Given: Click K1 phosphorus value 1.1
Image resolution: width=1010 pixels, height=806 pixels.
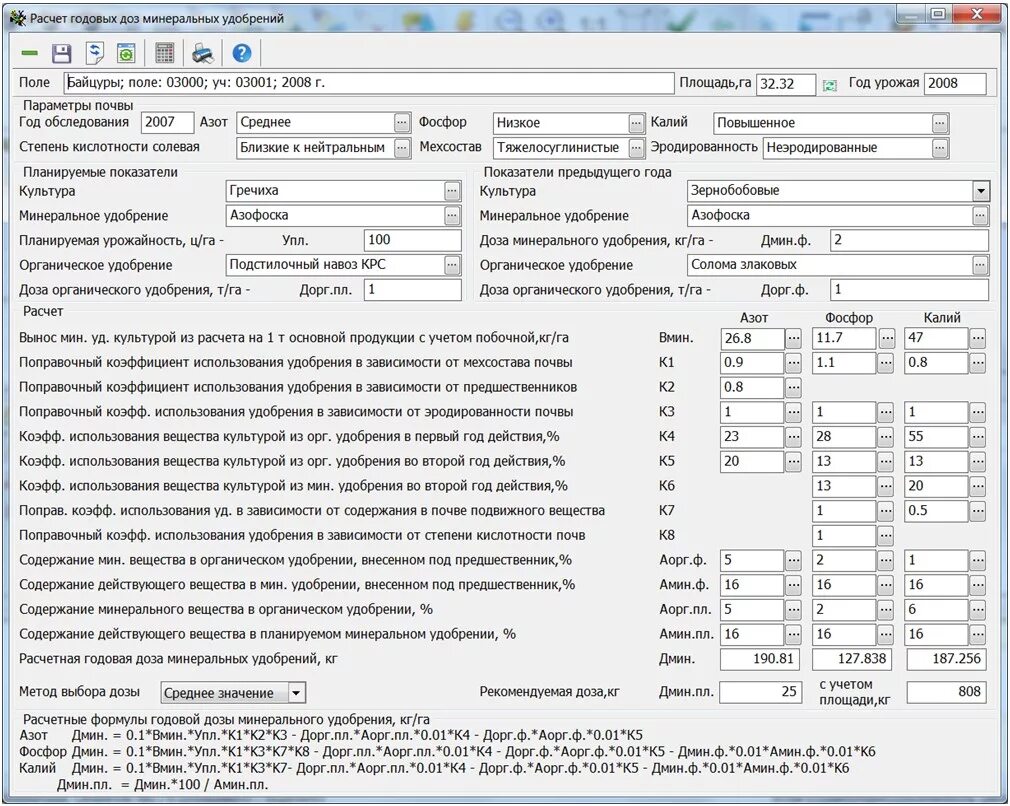Looking at the screenshot, I should [x=844, y=363].
